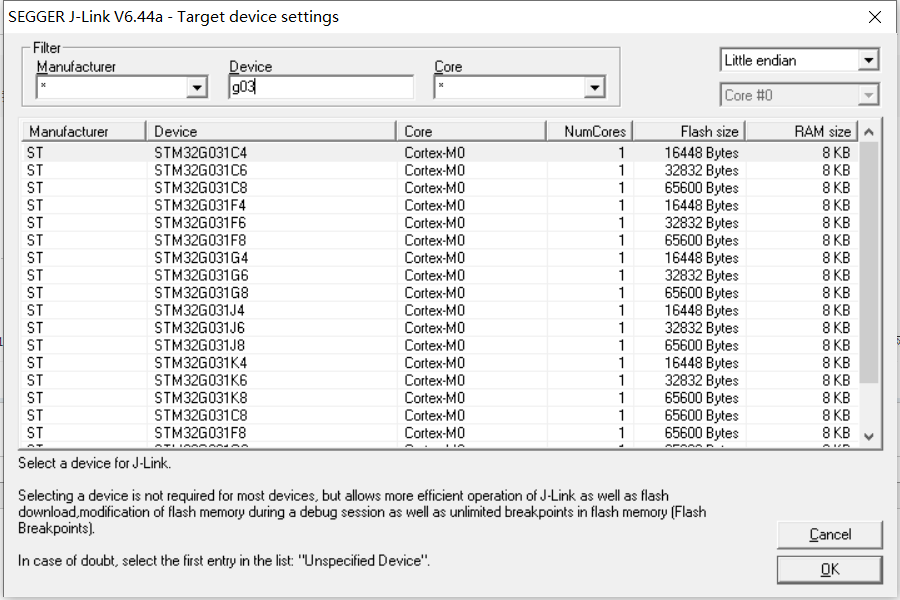Viewport: 900px width, 600px height.
Task: Cancel the target device selection
Action: 829,535
